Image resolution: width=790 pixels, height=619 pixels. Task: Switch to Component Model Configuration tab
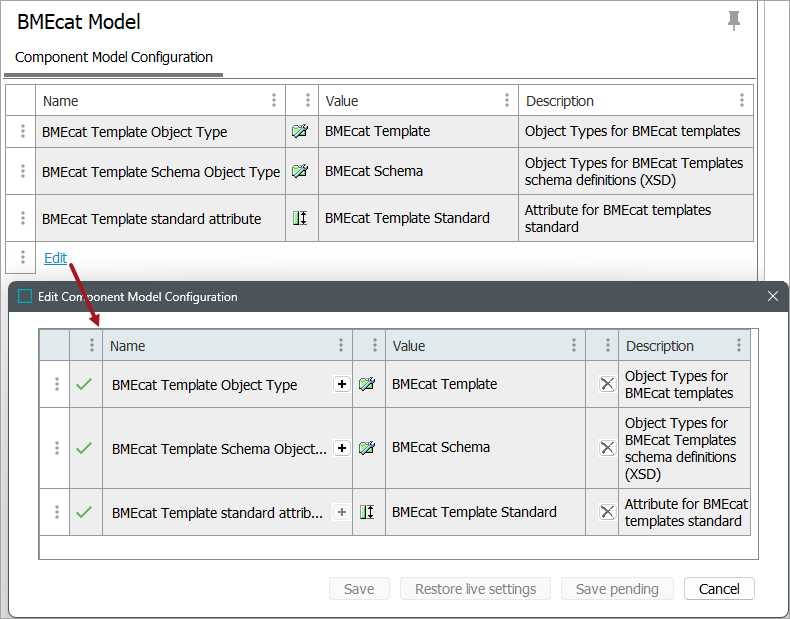coord(114,57)
